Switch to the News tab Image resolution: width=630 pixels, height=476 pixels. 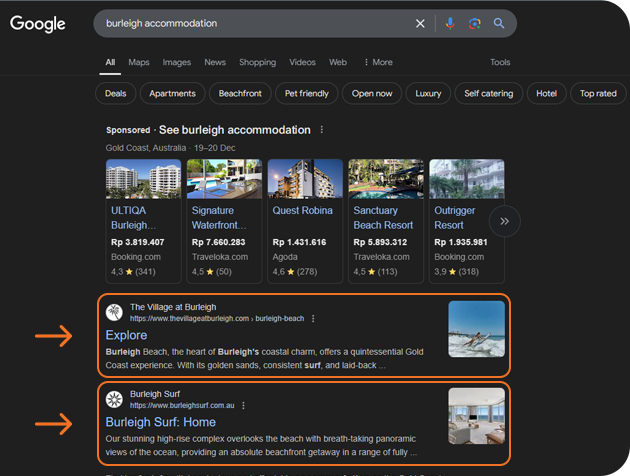(215, 62)
